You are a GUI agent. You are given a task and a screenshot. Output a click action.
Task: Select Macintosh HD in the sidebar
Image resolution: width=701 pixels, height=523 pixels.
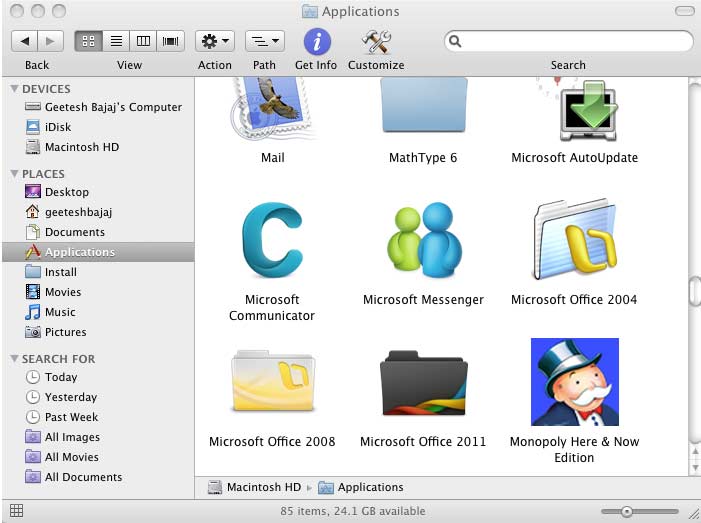(72, 147)
